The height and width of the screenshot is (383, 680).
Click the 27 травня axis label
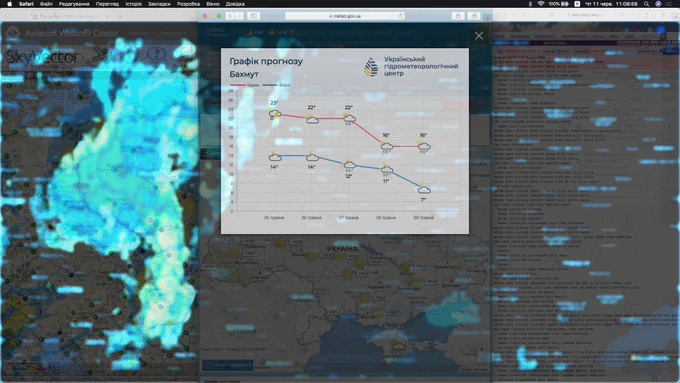coord(349,218)
